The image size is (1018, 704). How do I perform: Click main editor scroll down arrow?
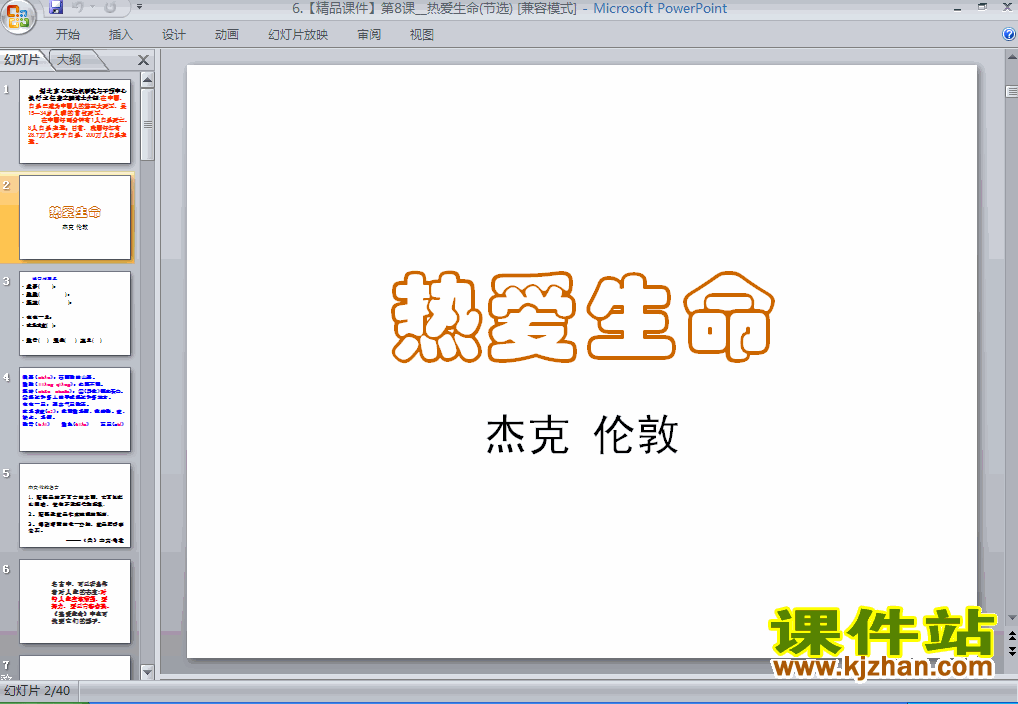coord(1012,618)
